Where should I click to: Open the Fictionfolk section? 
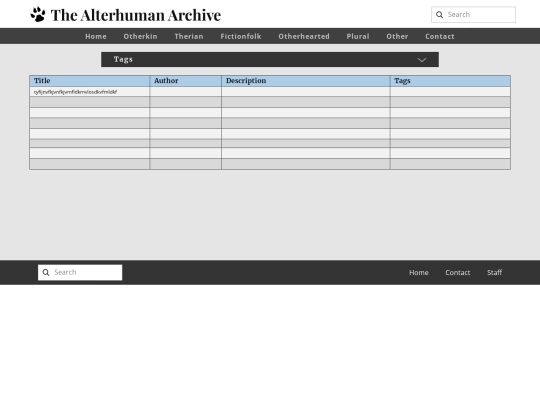pos(241,37)
